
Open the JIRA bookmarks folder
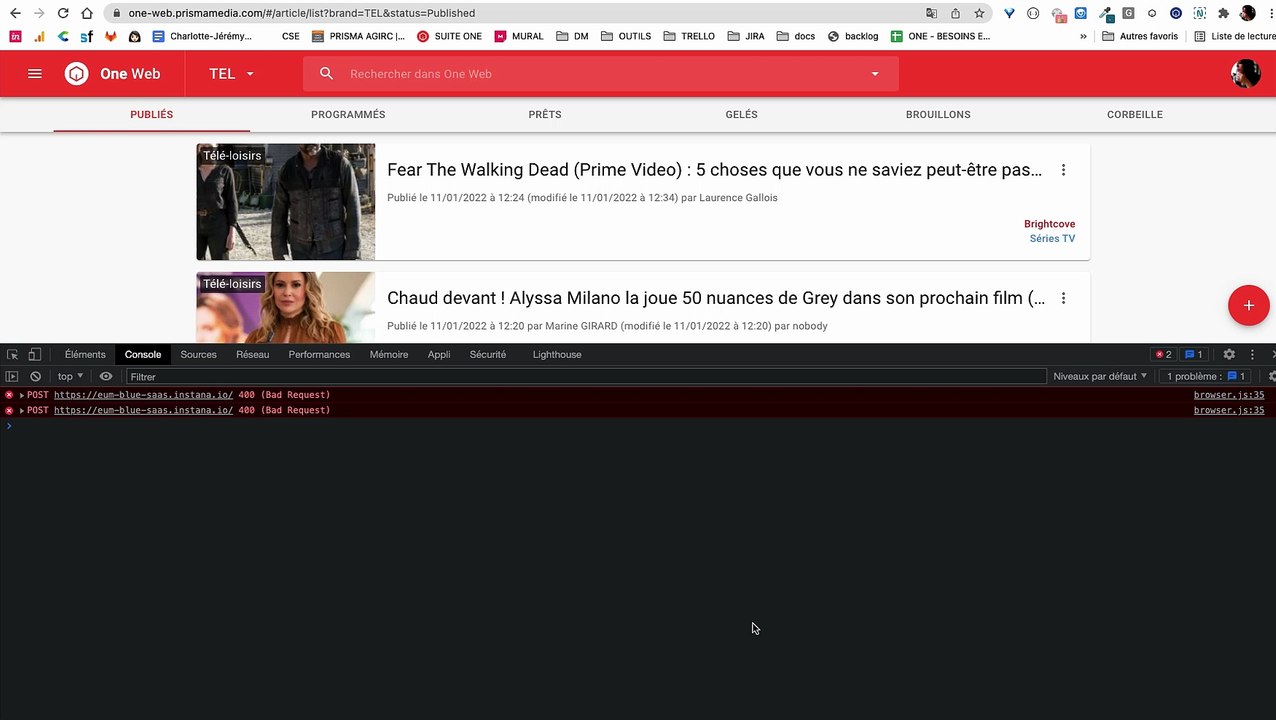(x=747, y=36)
